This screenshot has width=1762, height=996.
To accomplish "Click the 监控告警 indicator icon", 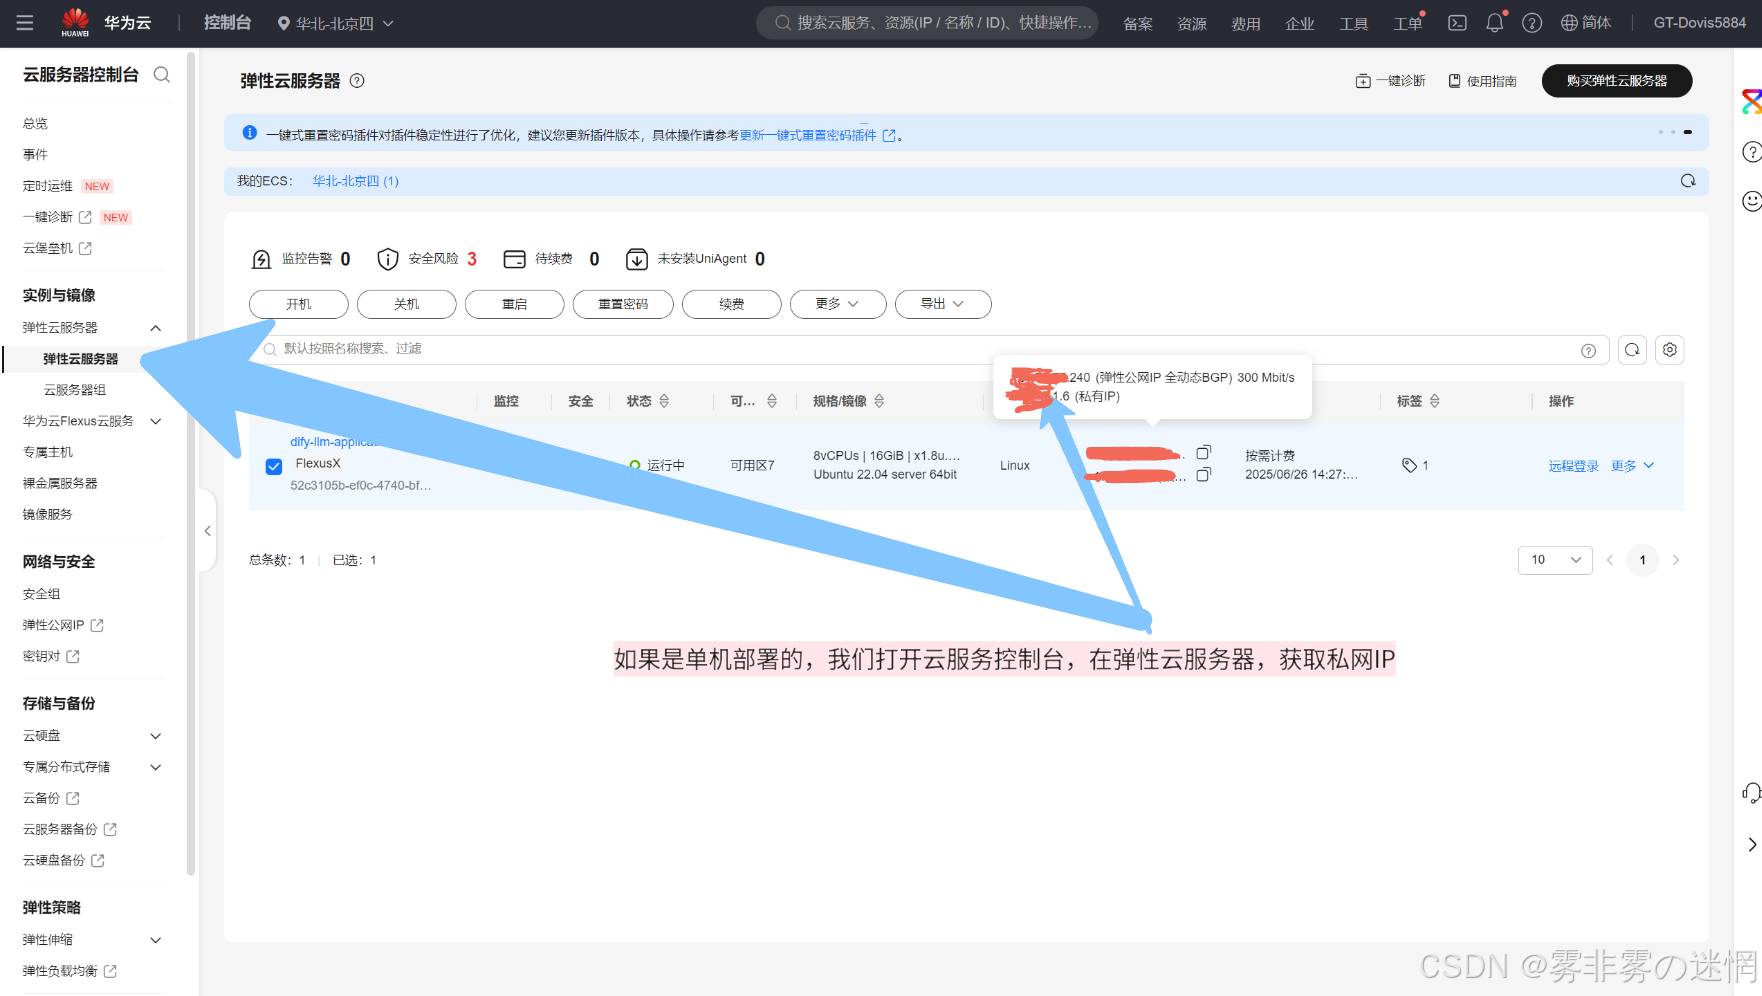I will (x=261, y=259).
